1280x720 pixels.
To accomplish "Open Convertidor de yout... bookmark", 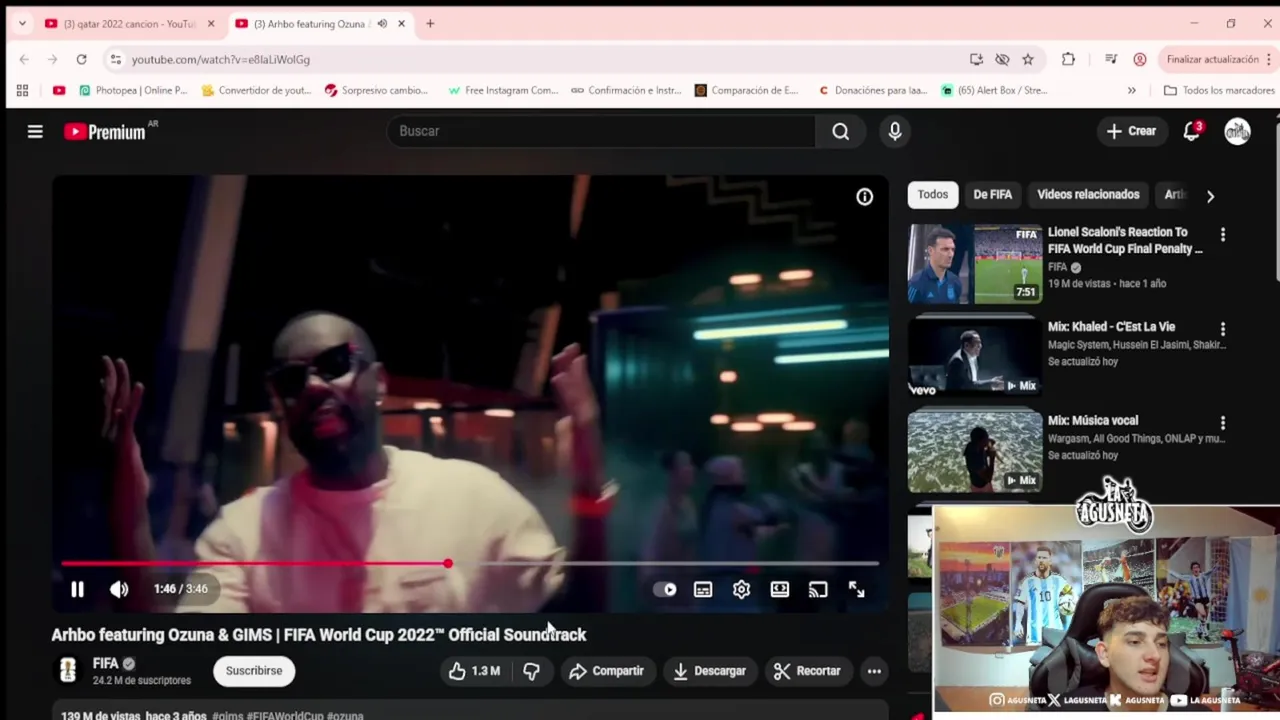I will 257,90.
